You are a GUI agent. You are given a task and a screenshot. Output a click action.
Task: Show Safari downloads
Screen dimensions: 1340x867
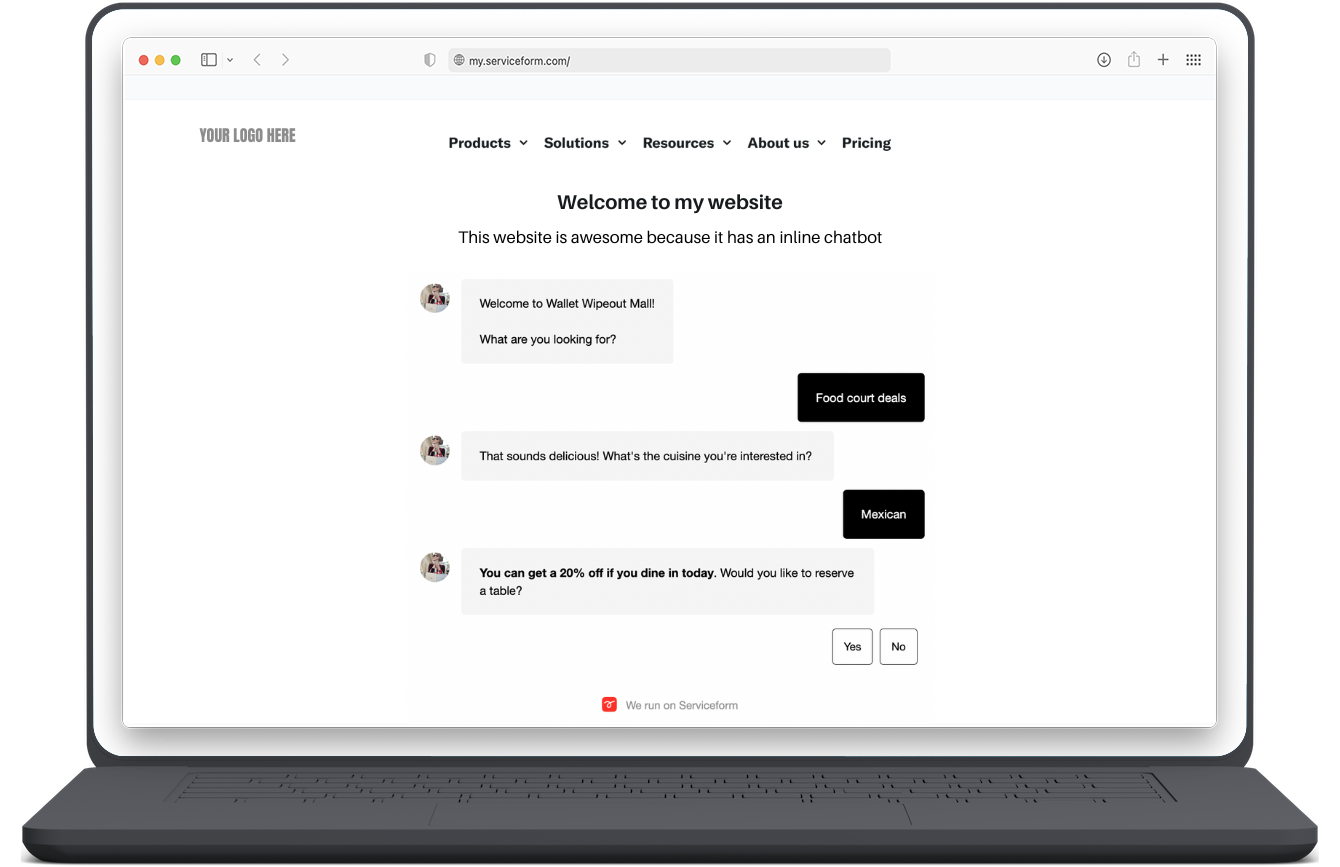(1104, 60)
